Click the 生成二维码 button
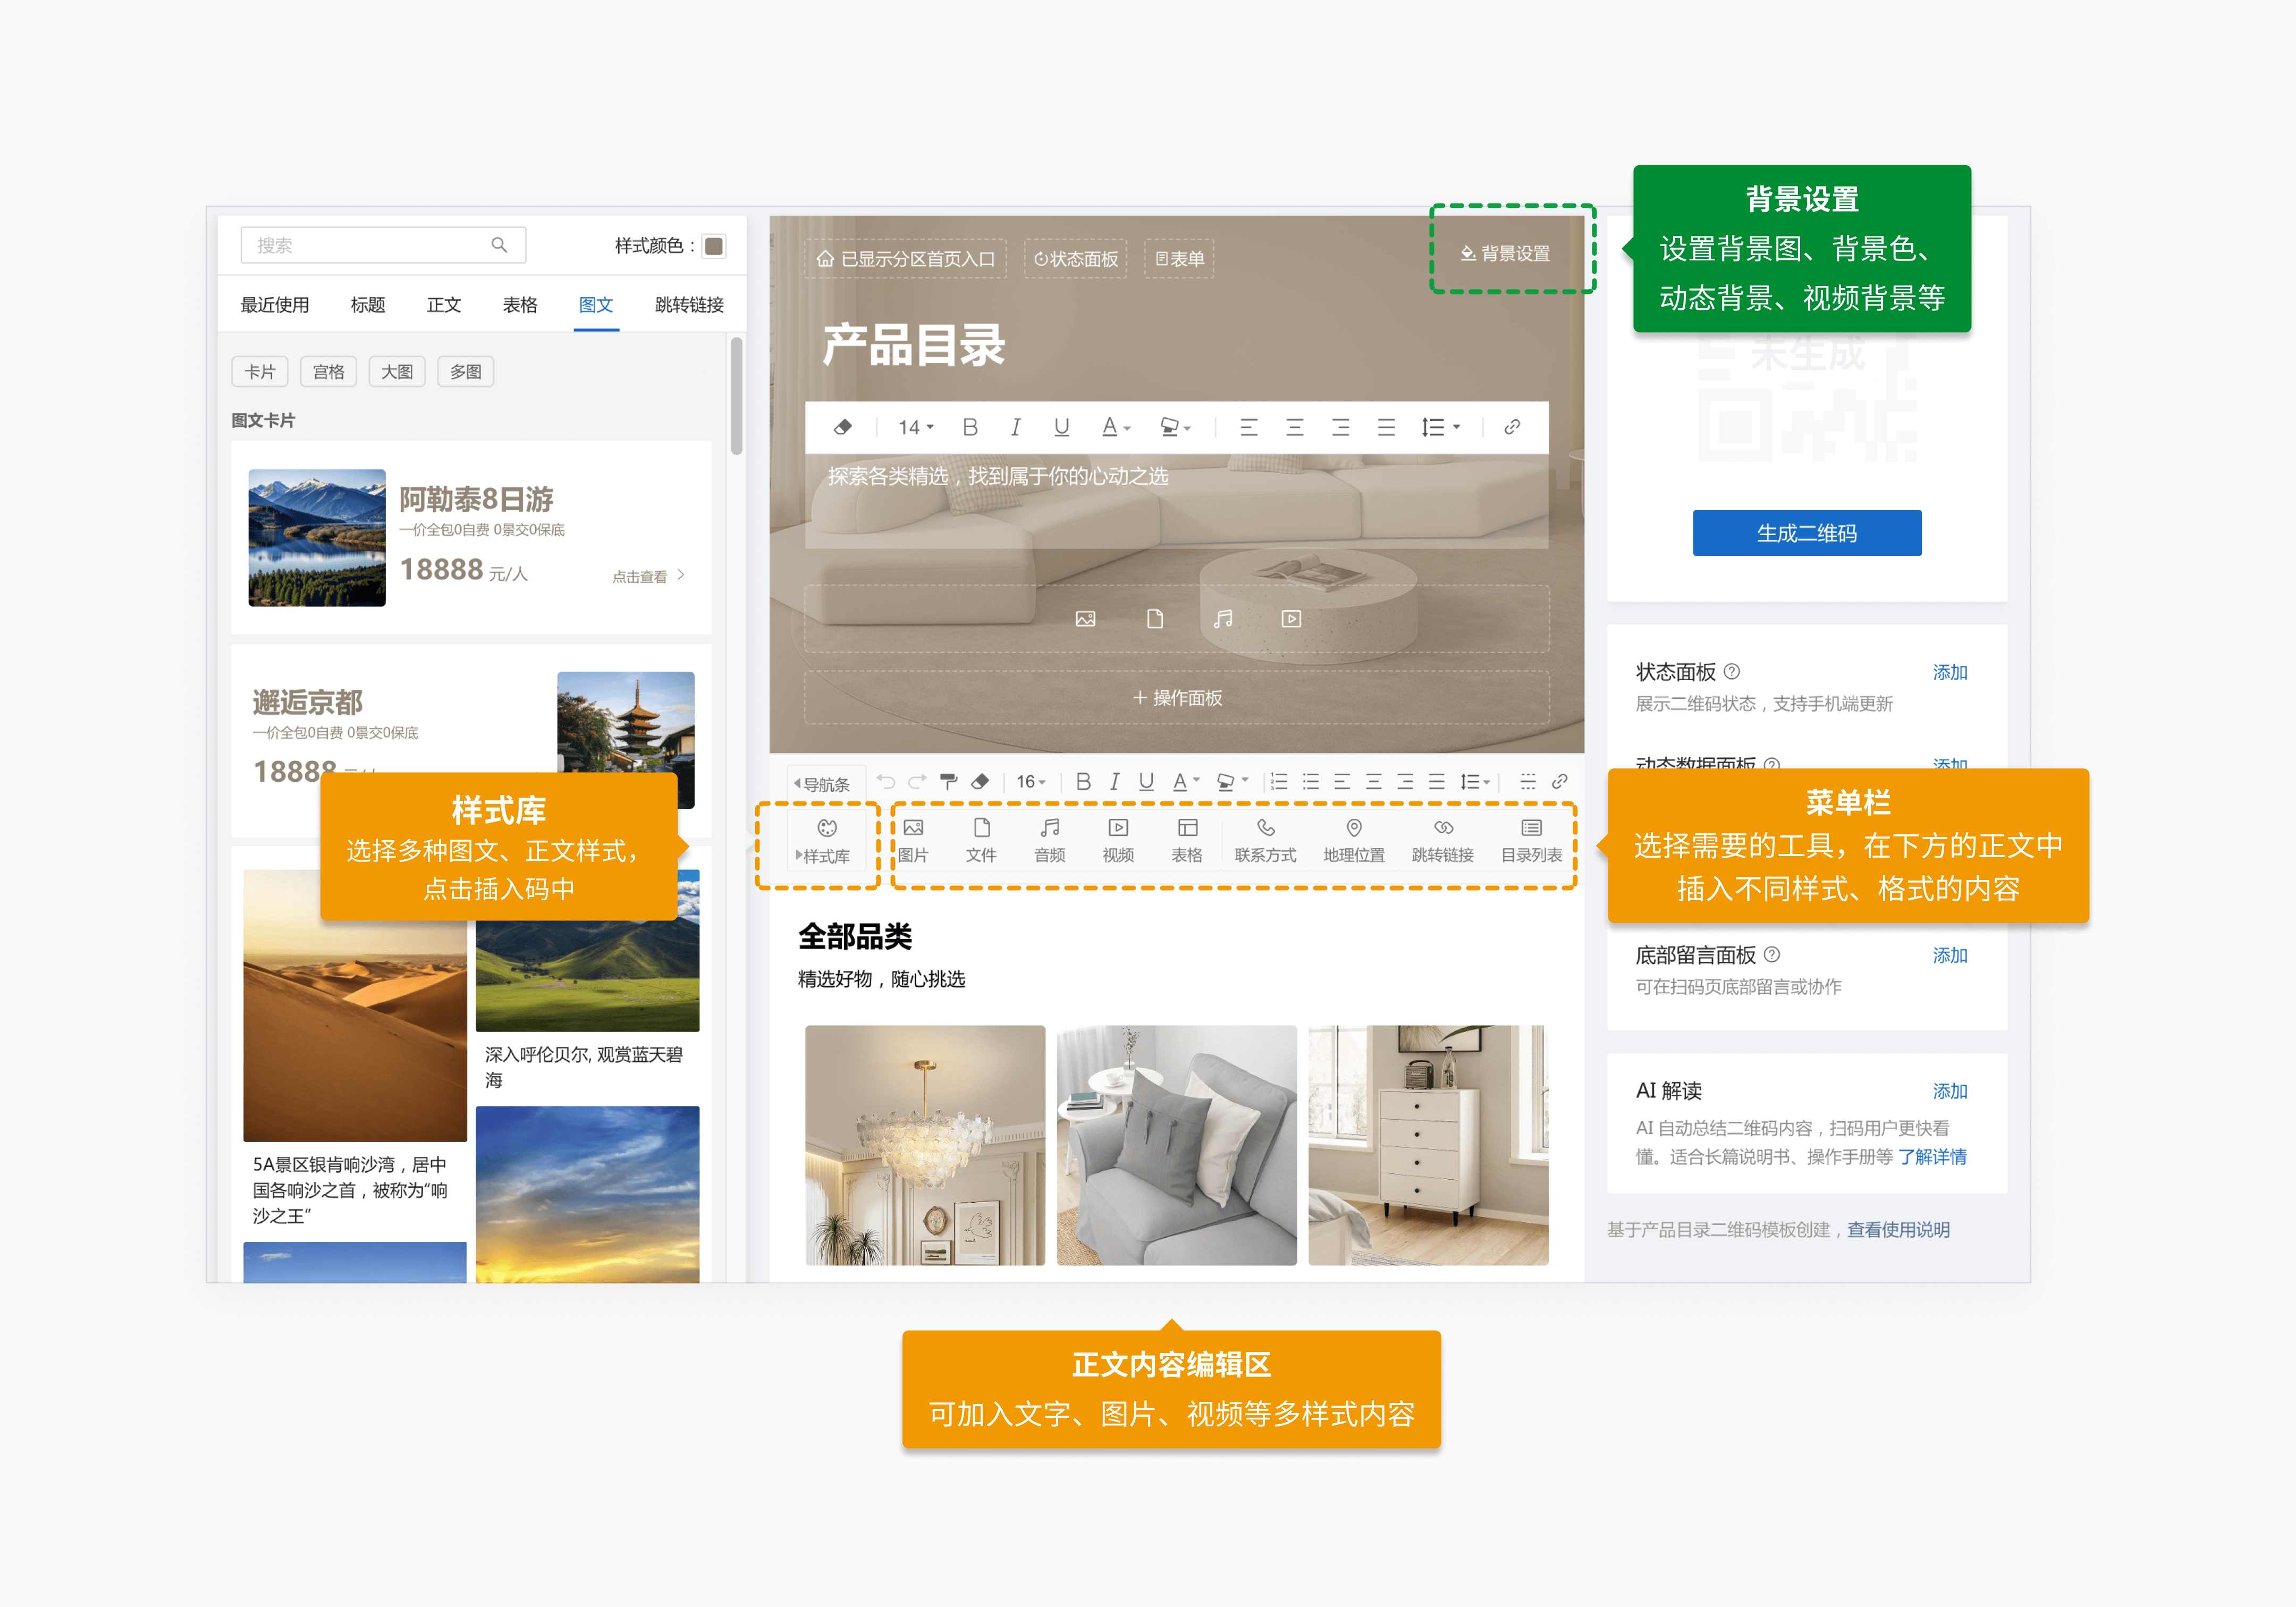 click(x=1806, y=533)
